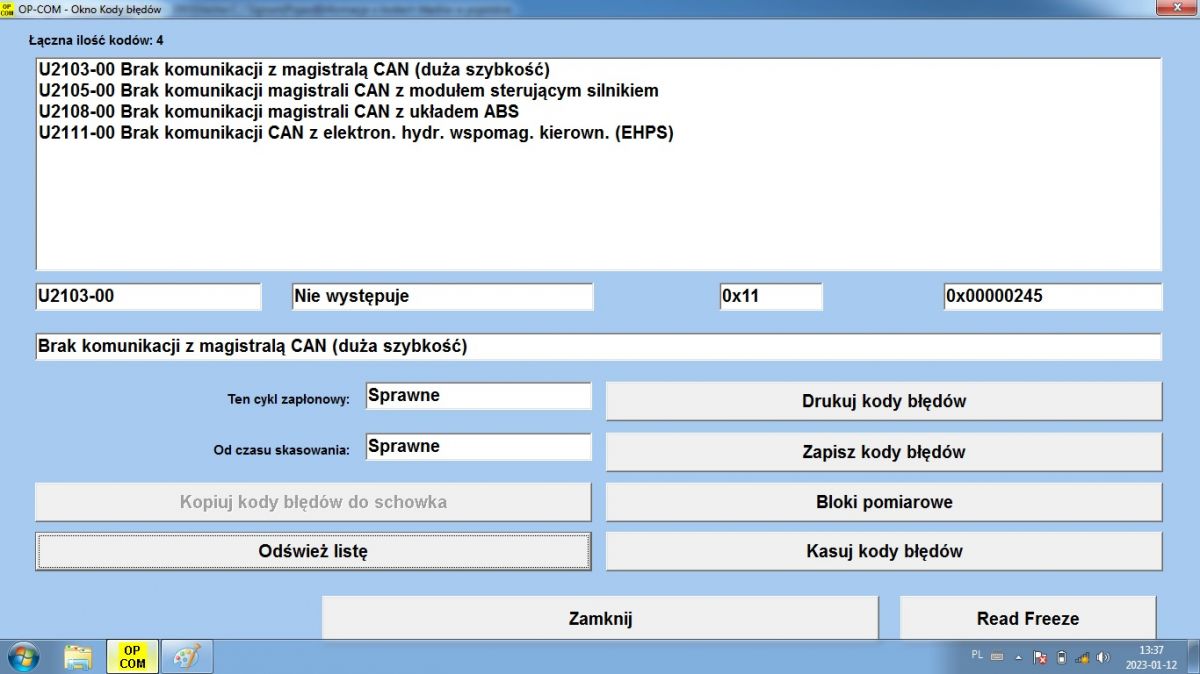
Task: Click the battery power tray icon
Action: point(1062,657)
